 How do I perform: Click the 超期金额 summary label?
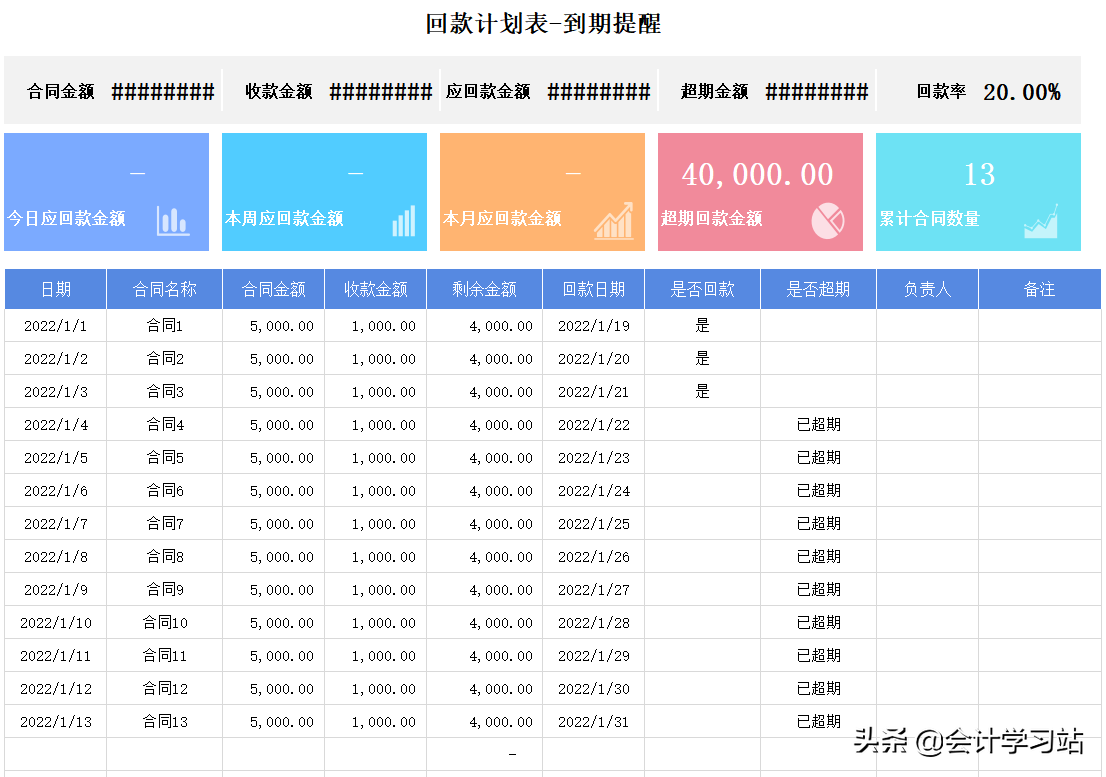click(x=715, y=92)
